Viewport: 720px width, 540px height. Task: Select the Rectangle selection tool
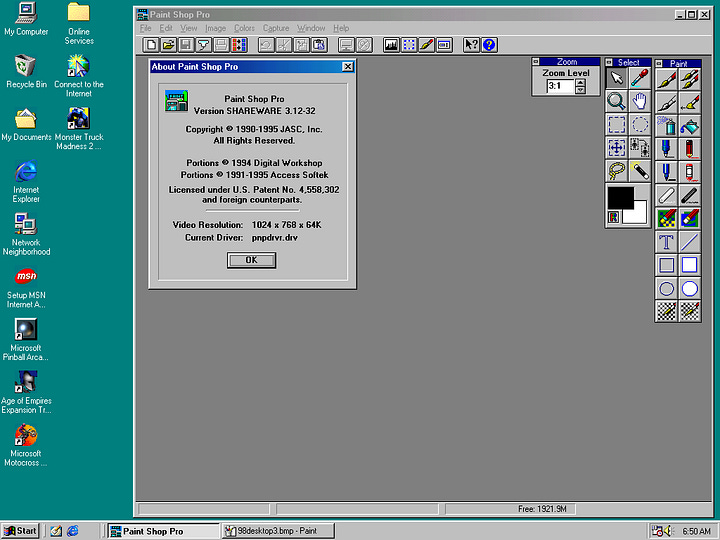point(617,124)
